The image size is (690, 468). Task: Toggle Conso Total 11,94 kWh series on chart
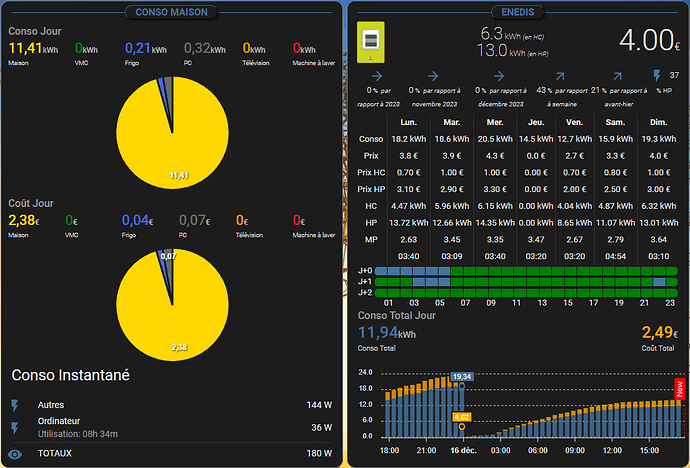pyautogui.click(x=387, y=336)
